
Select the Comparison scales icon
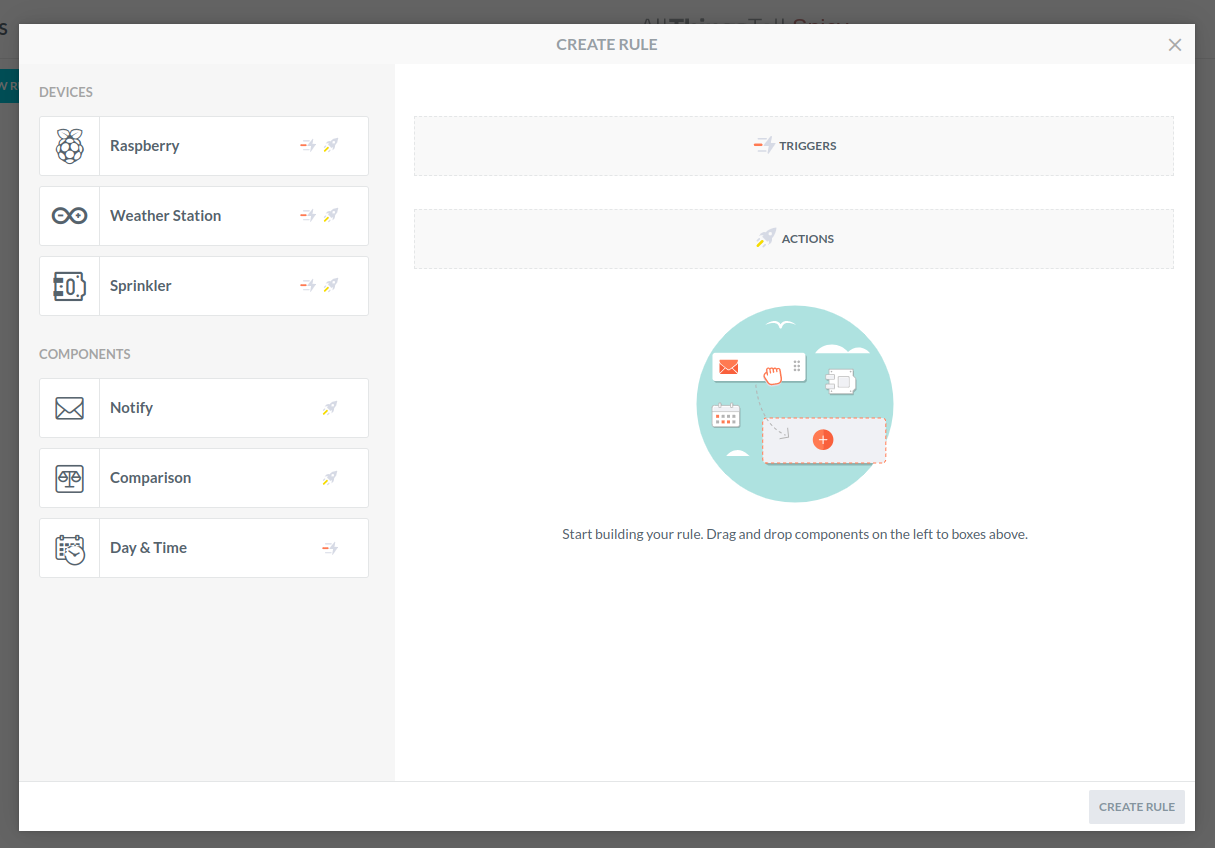click(x=69, y=478)
